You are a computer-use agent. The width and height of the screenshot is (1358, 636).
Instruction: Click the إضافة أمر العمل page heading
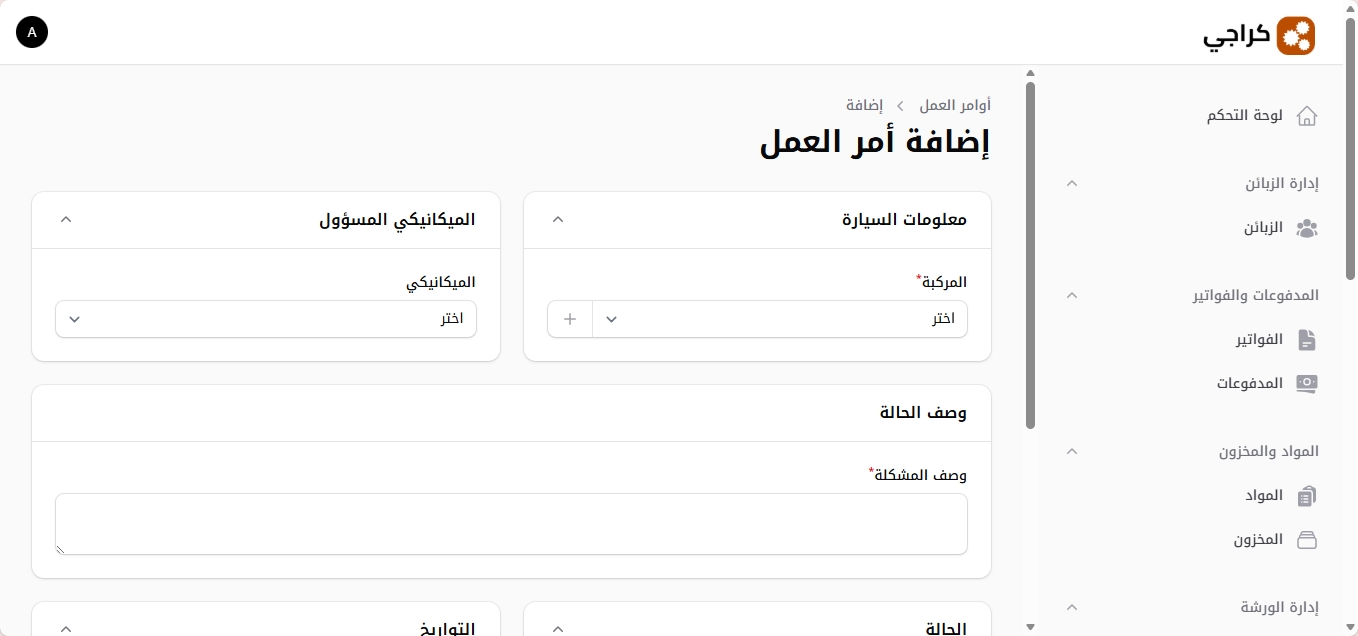pos(875,141)
